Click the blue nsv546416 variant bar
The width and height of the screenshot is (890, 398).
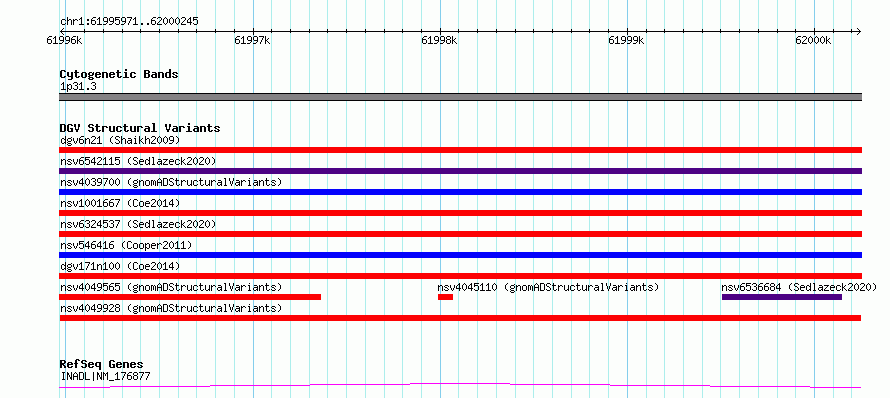[460, 255]
